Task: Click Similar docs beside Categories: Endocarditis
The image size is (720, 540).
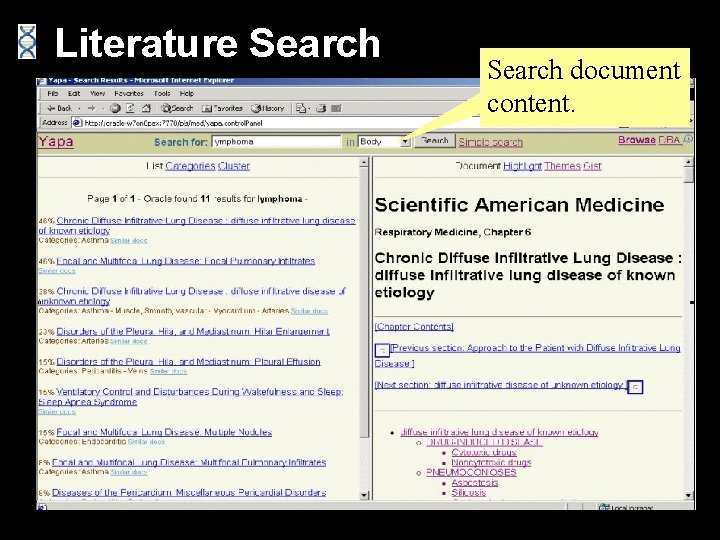Action: pyautogui.click(x=146, y=442)
